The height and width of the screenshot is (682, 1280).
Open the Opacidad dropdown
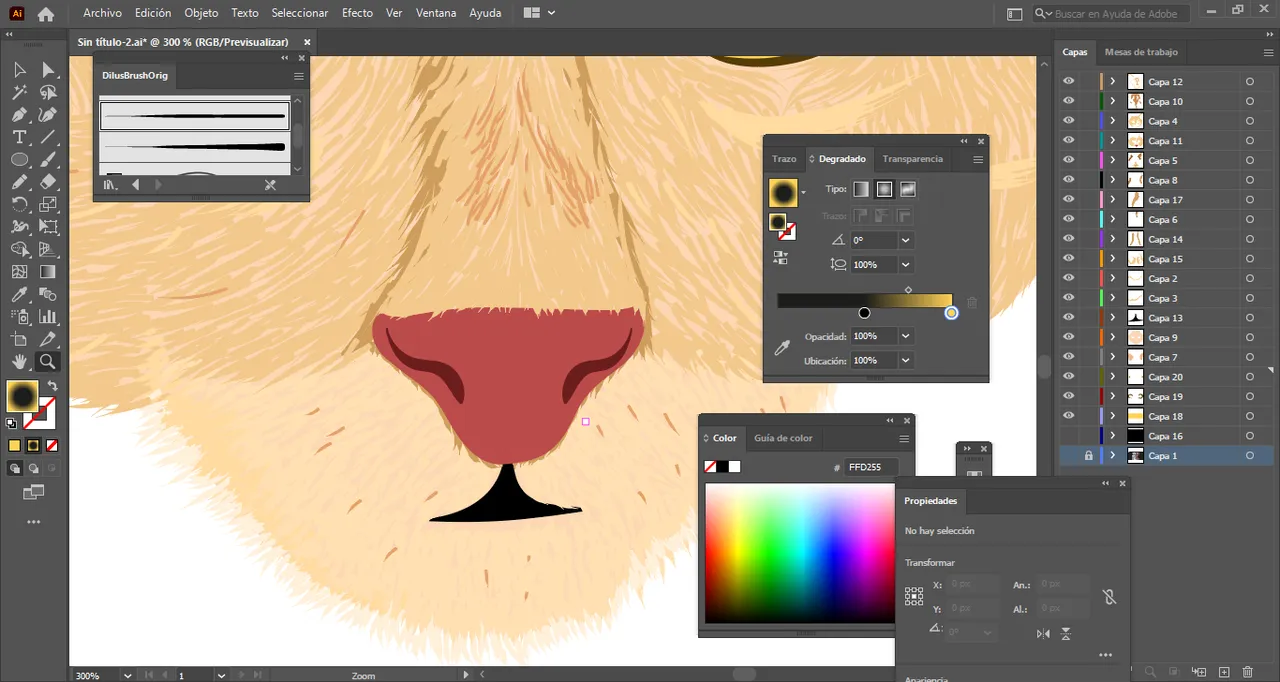point(905,337)
